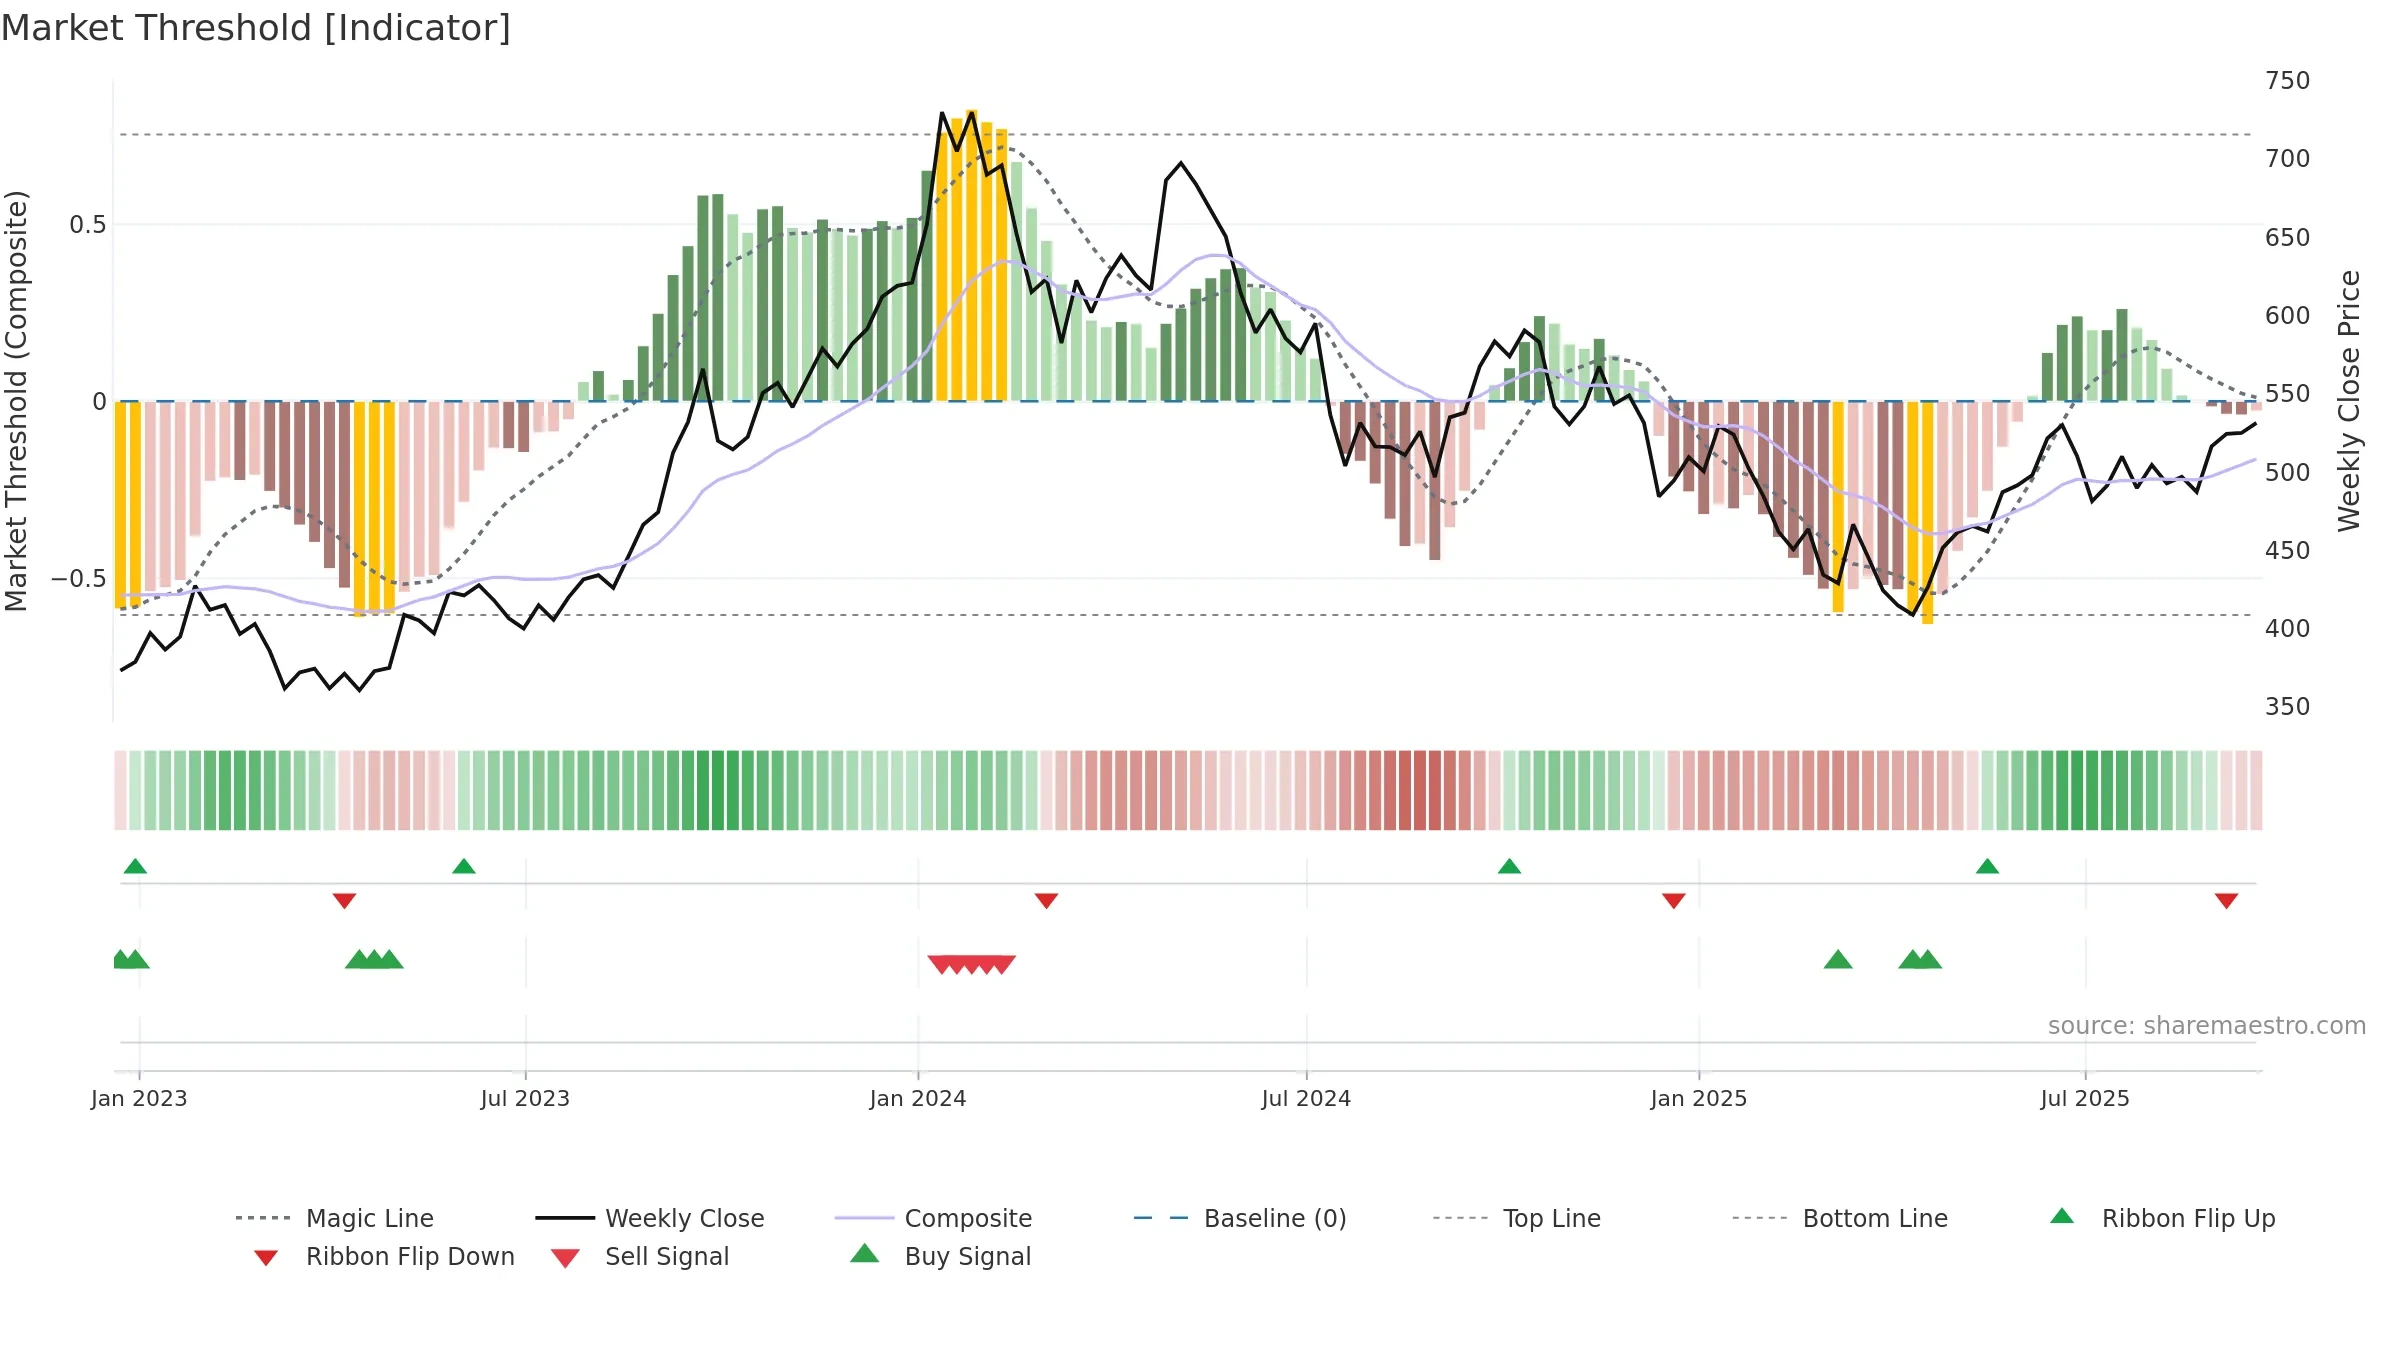
Task: Click the red triangle icon beside Sell Signal
Action: coord(565,1258)
